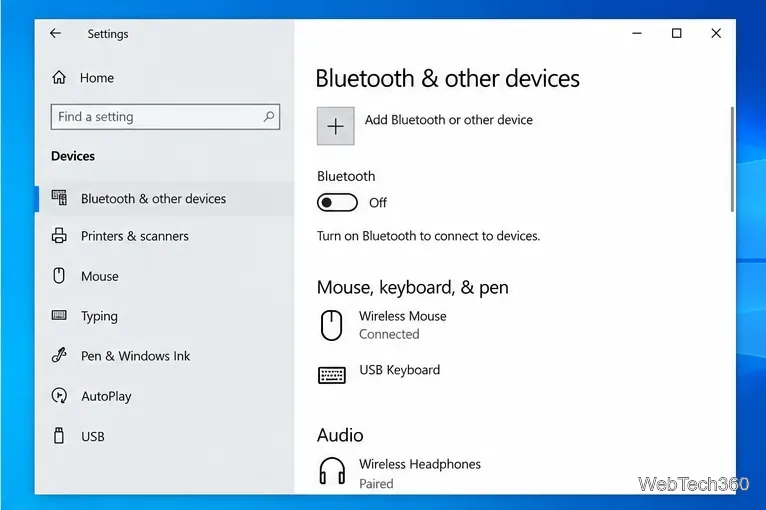Image resolution: width=766 pixels, height=510 pixels.
Task: Click the Wireless Mouse device icon
Action: (x=331, y=325)
